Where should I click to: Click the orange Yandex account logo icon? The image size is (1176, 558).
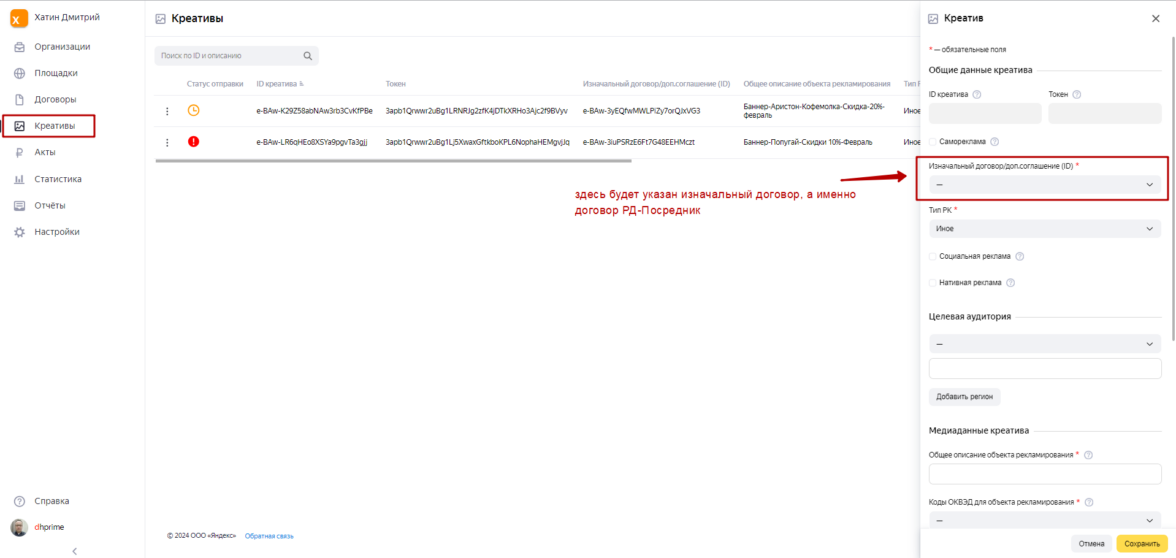pyautogui.click(x=19, y=19)
